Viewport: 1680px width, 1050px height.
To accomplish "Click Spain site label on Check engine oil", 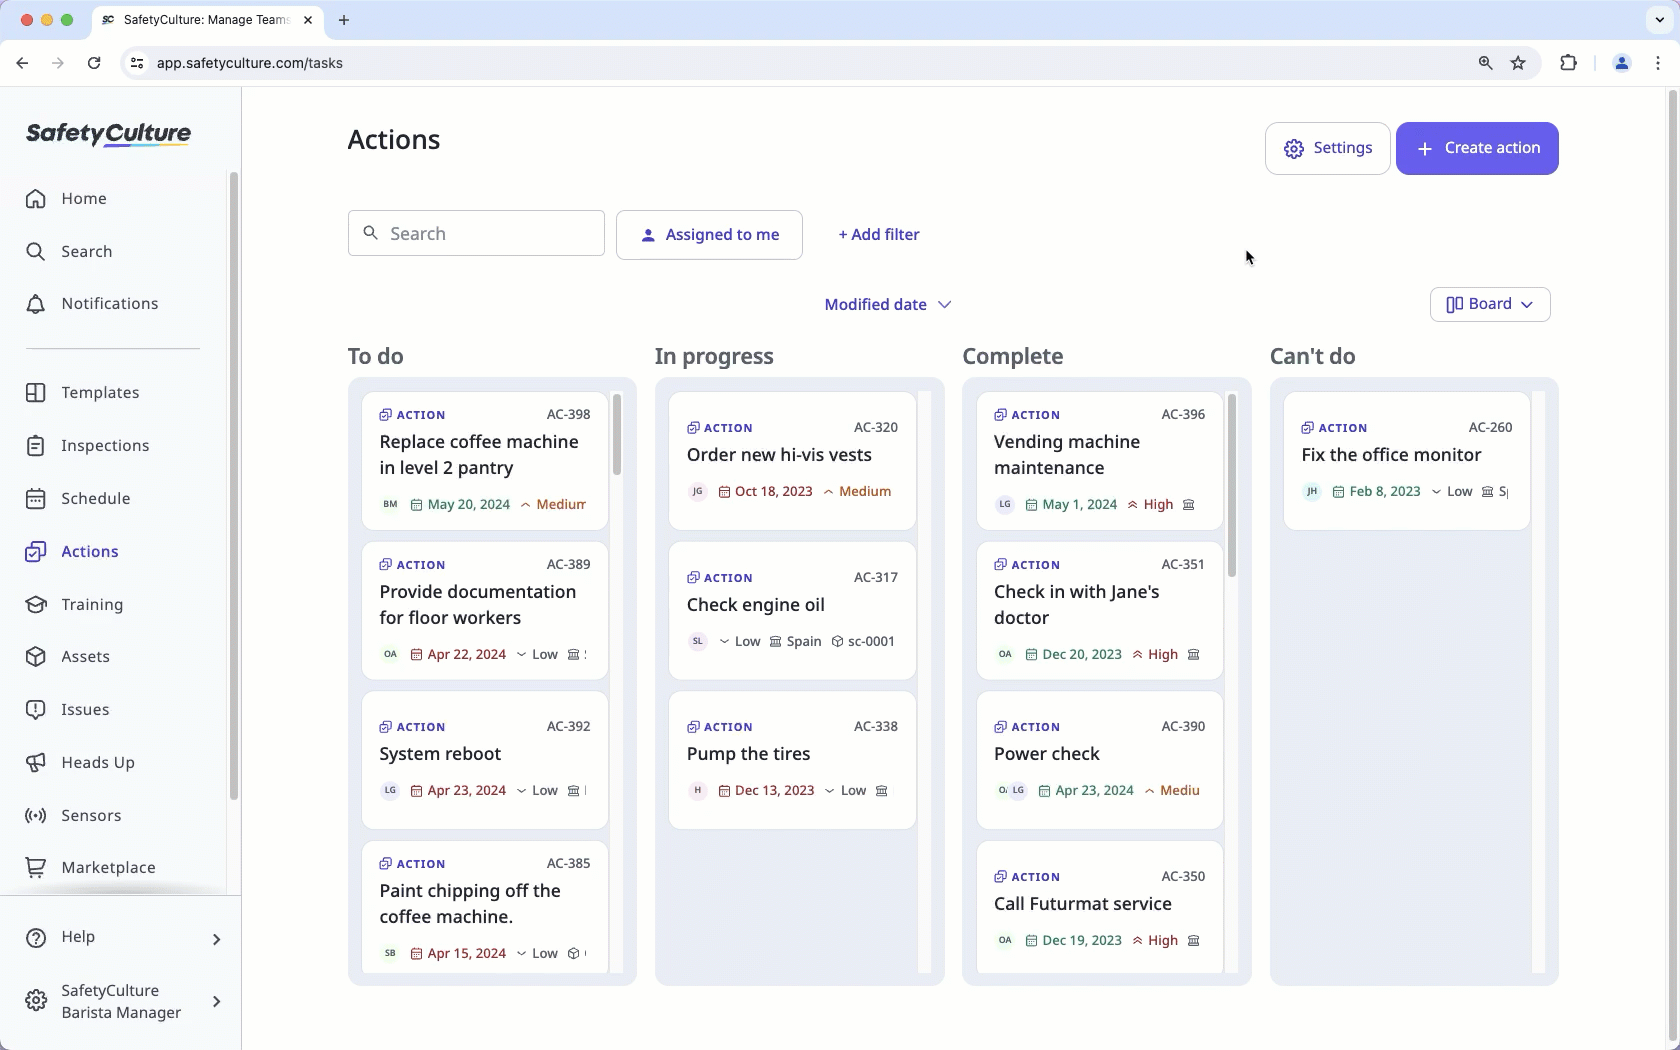I will click(795, 642).
